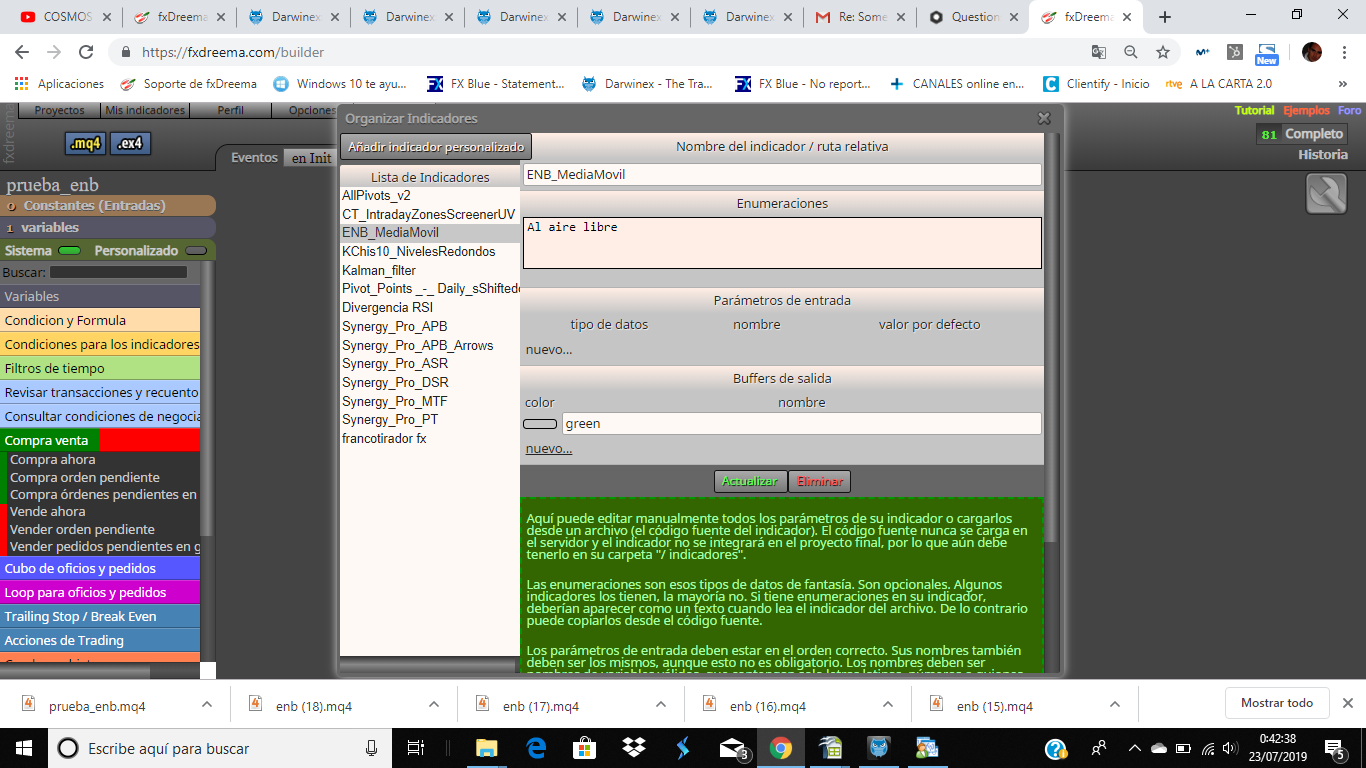
Task: Open a new browser tab
Action: (1165, 17)
